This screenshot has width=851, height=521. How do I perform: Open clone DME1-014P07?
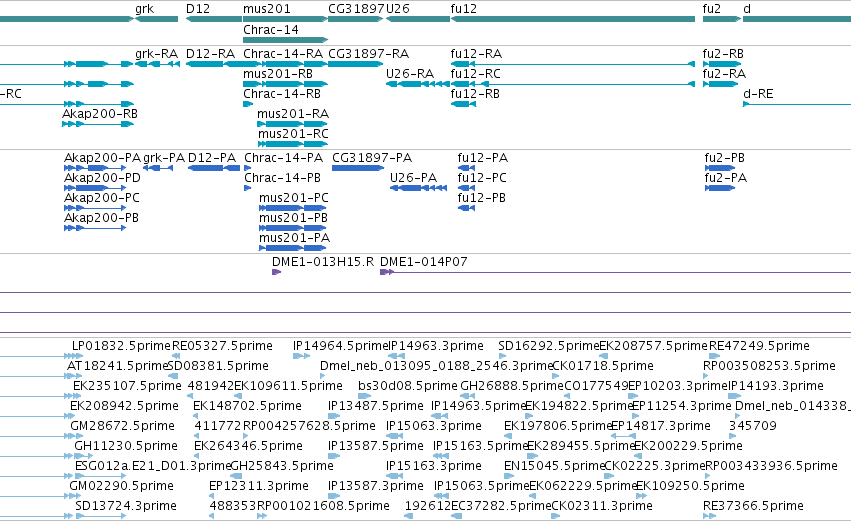[423, 262]
